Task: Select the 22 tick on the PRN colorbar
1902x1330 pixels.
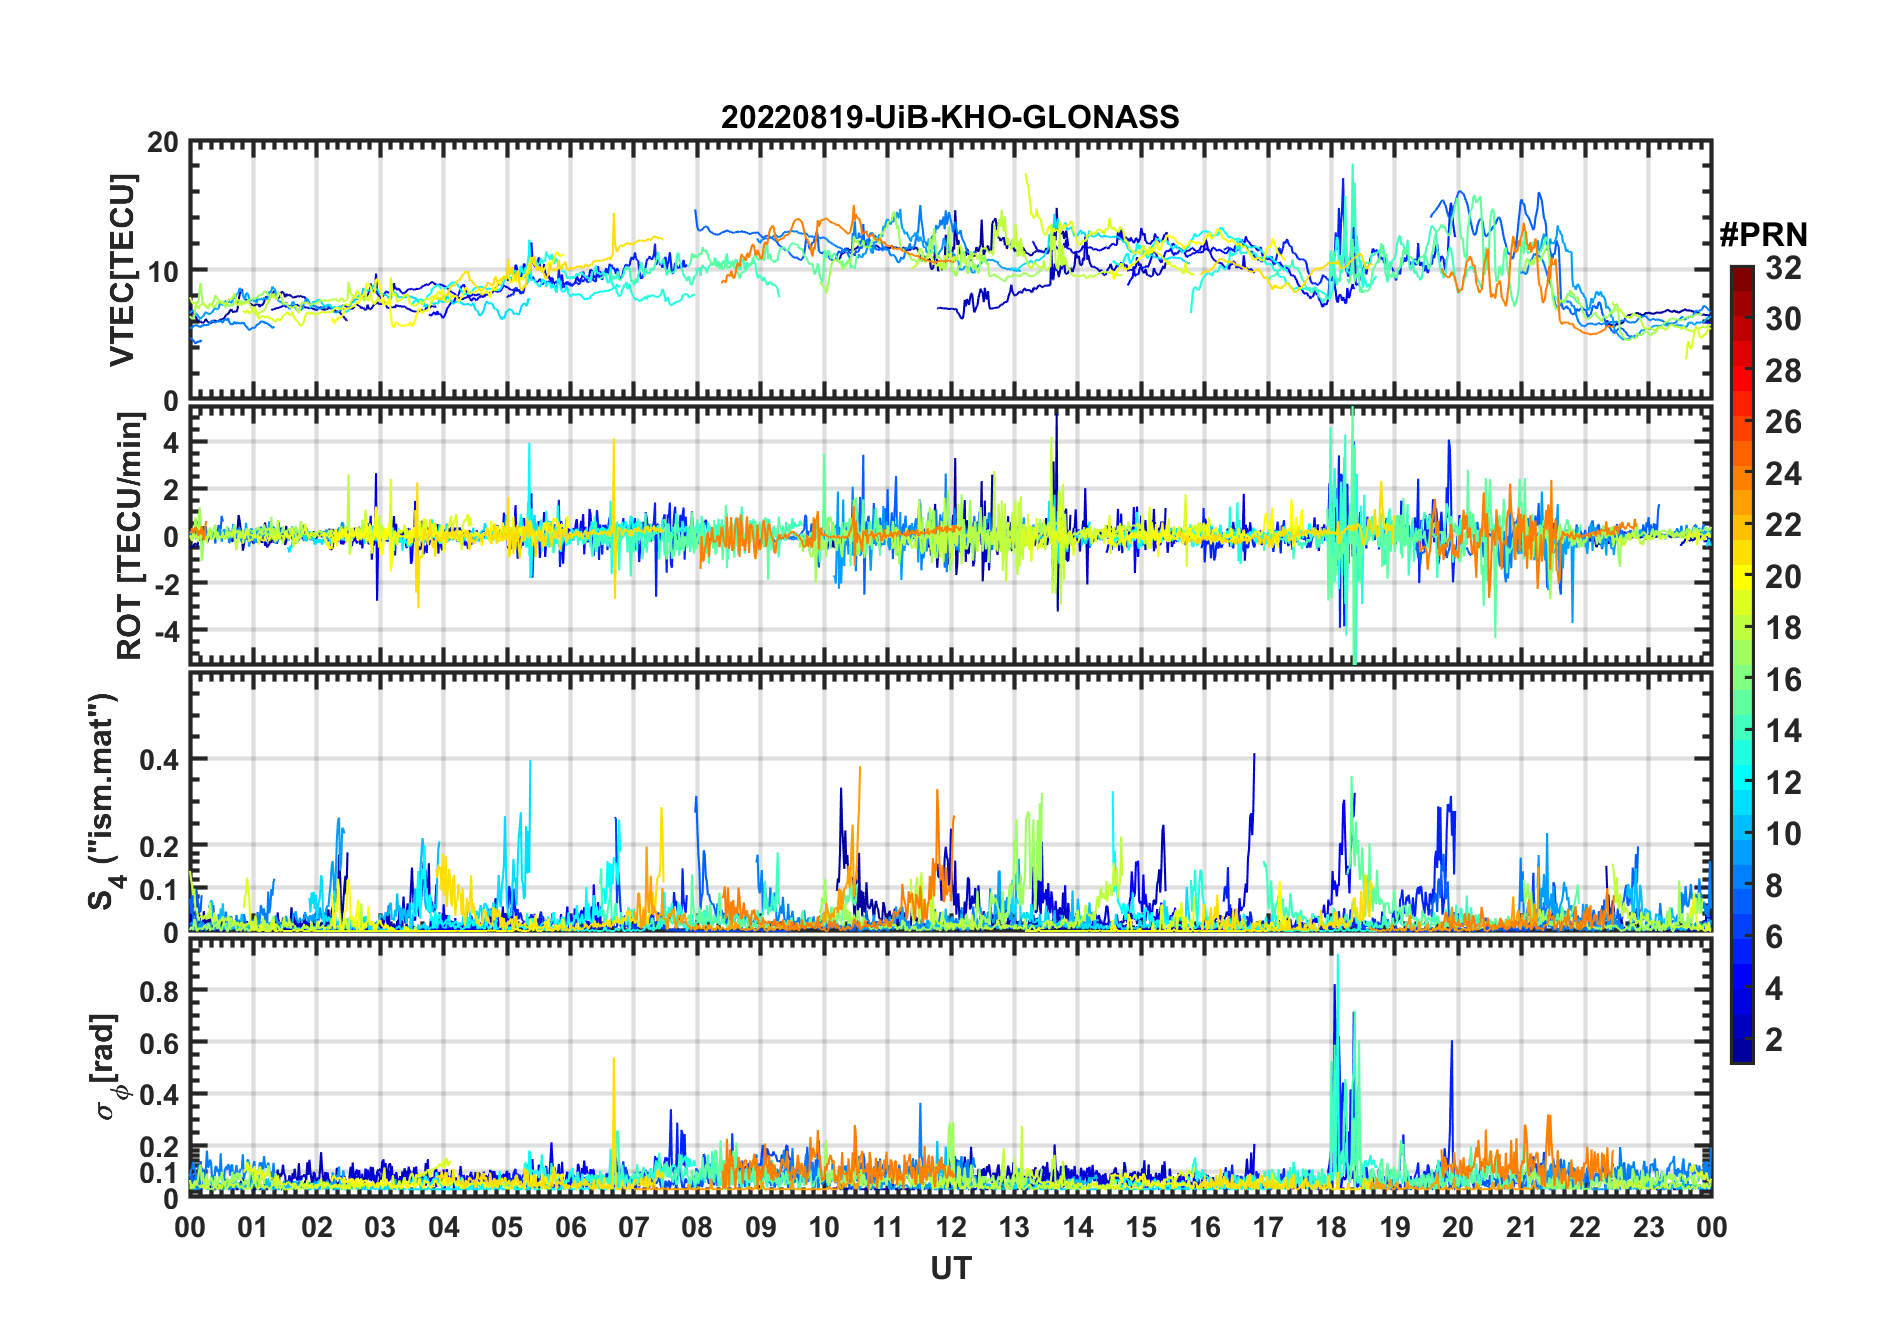Action: coord(1783,525)
